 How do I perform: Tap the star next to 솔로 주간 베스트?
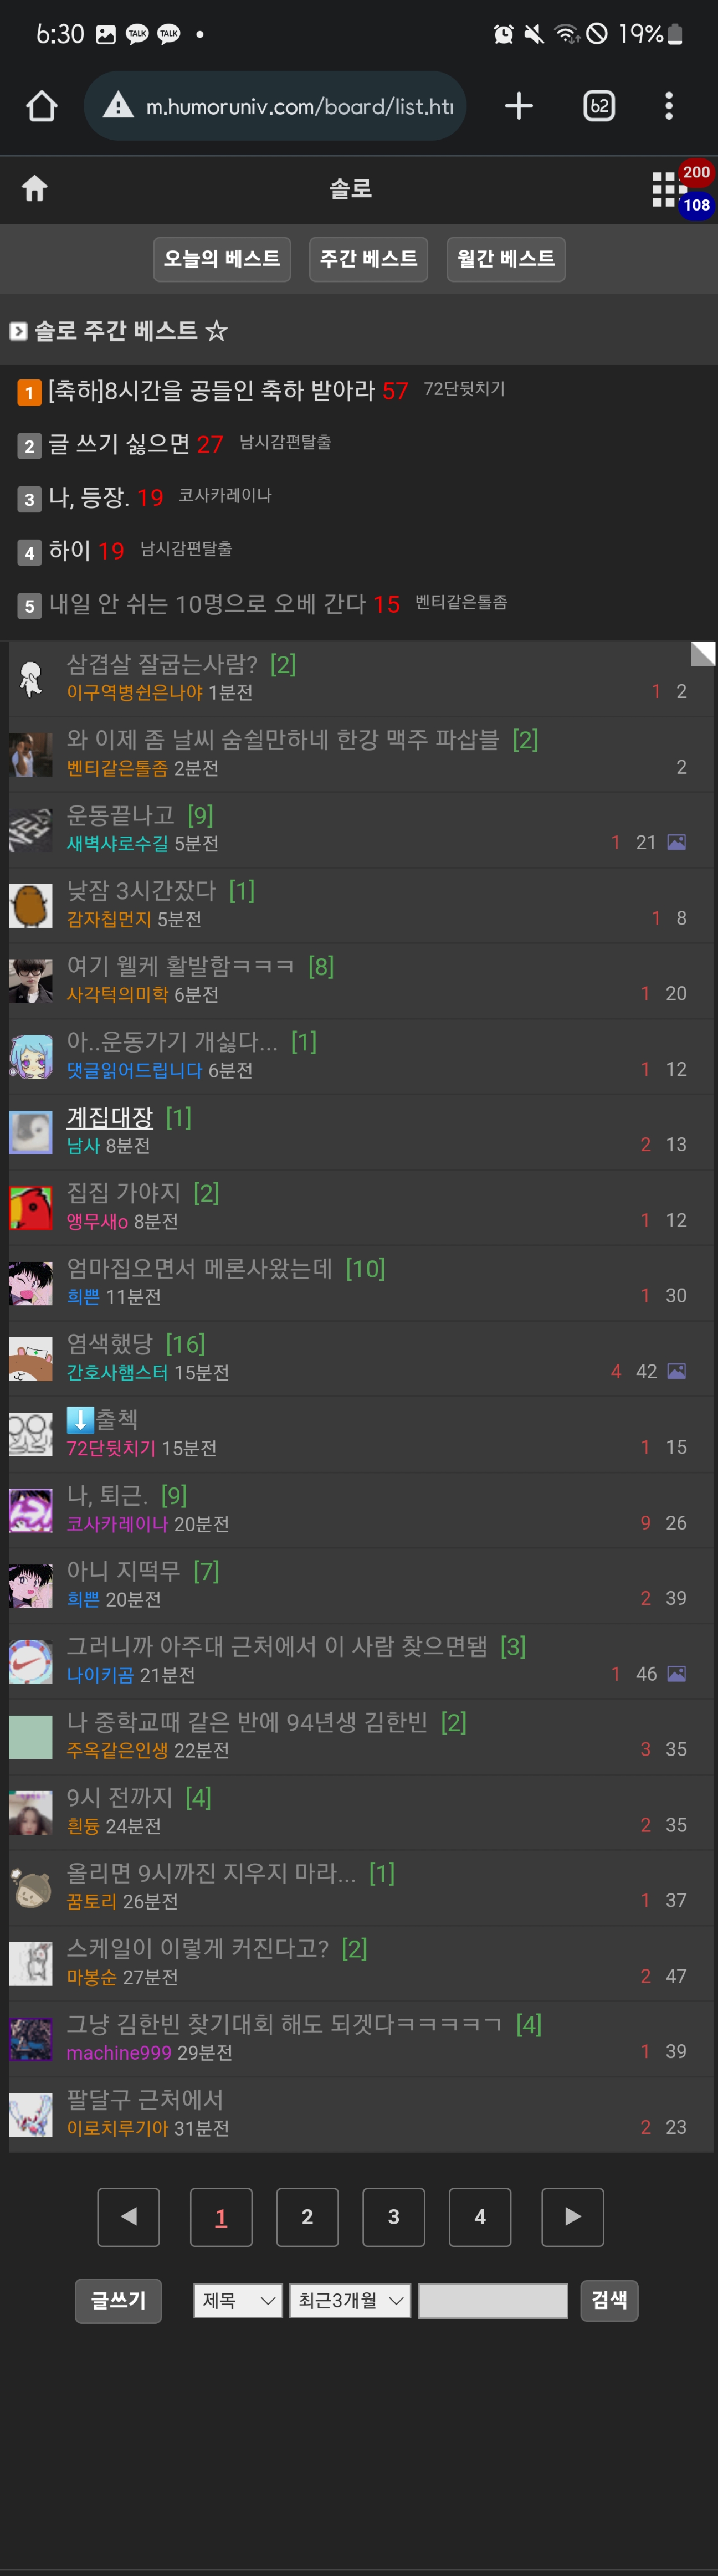pyautogui.click(x=216, y=330)
